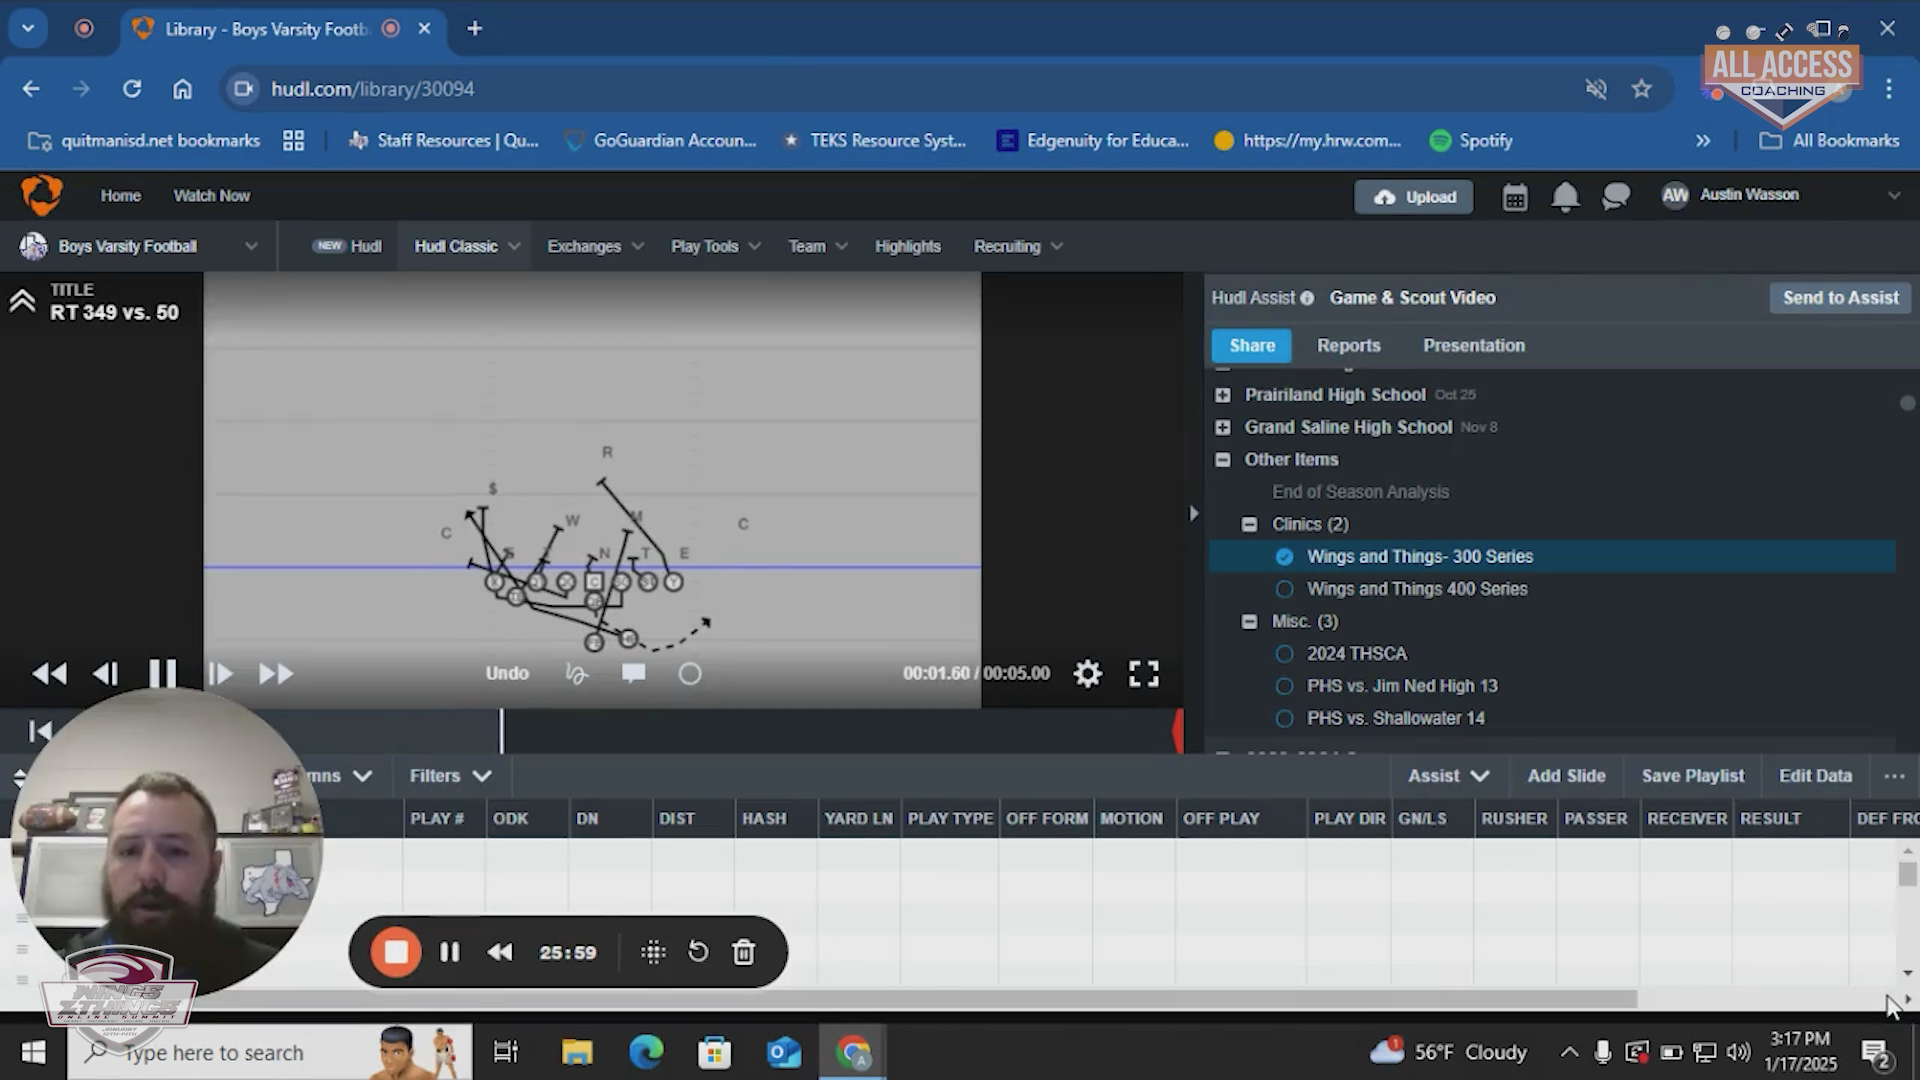Select the circle drawing tool

click(x=690, y=674)
